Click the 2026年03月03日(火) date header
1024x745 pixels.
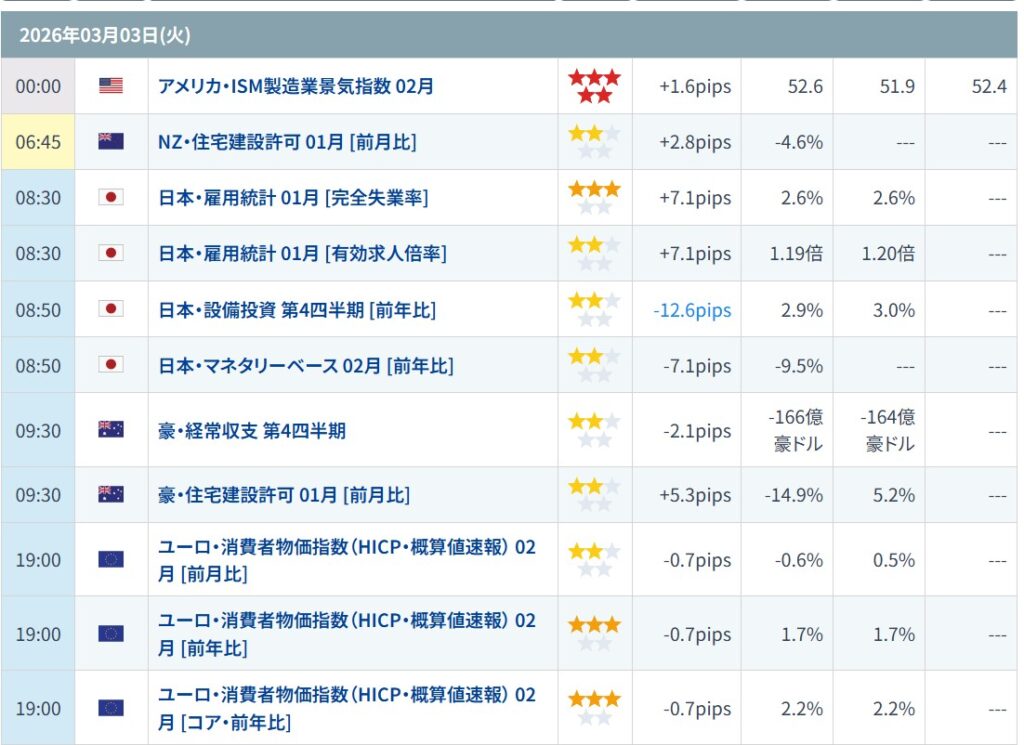tap(105, 36)
